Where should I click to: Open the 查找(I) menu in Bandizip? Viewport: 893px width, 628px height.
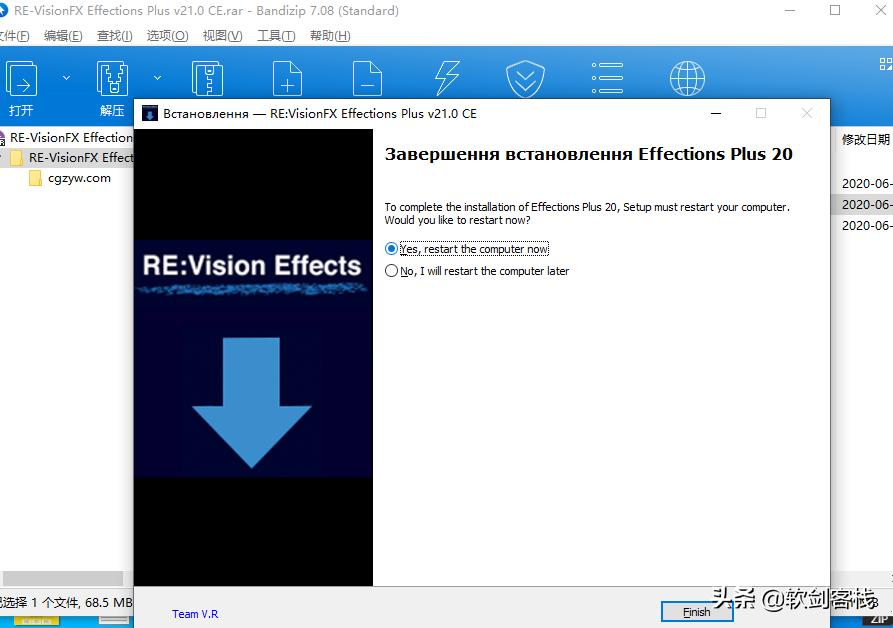(114, 36)
